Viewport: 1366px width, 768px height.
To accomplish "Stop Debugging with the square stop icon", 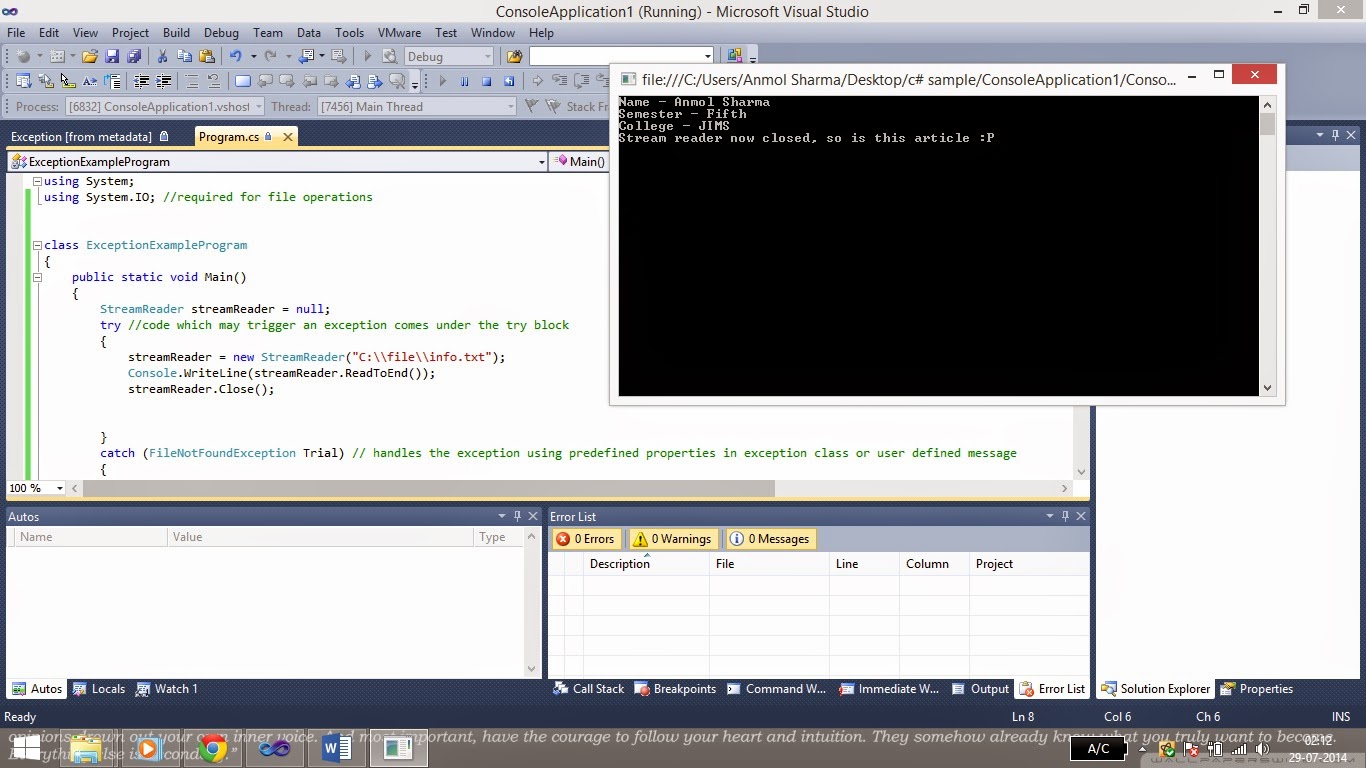I will click(488, 80).
